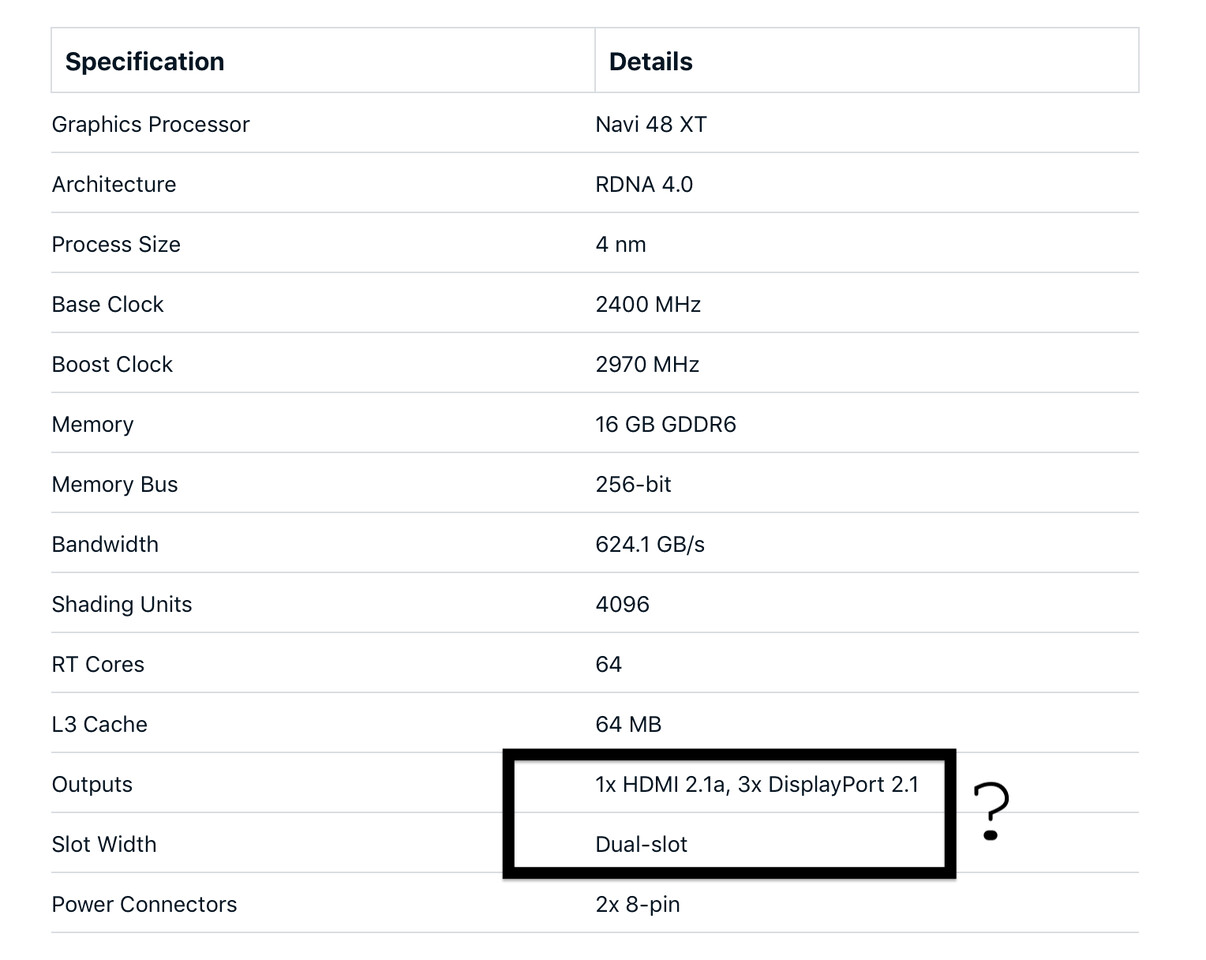Select the HDMI 2.1a DisplayPort outputs value
The image size is (1206, 960).
point(757,785)
